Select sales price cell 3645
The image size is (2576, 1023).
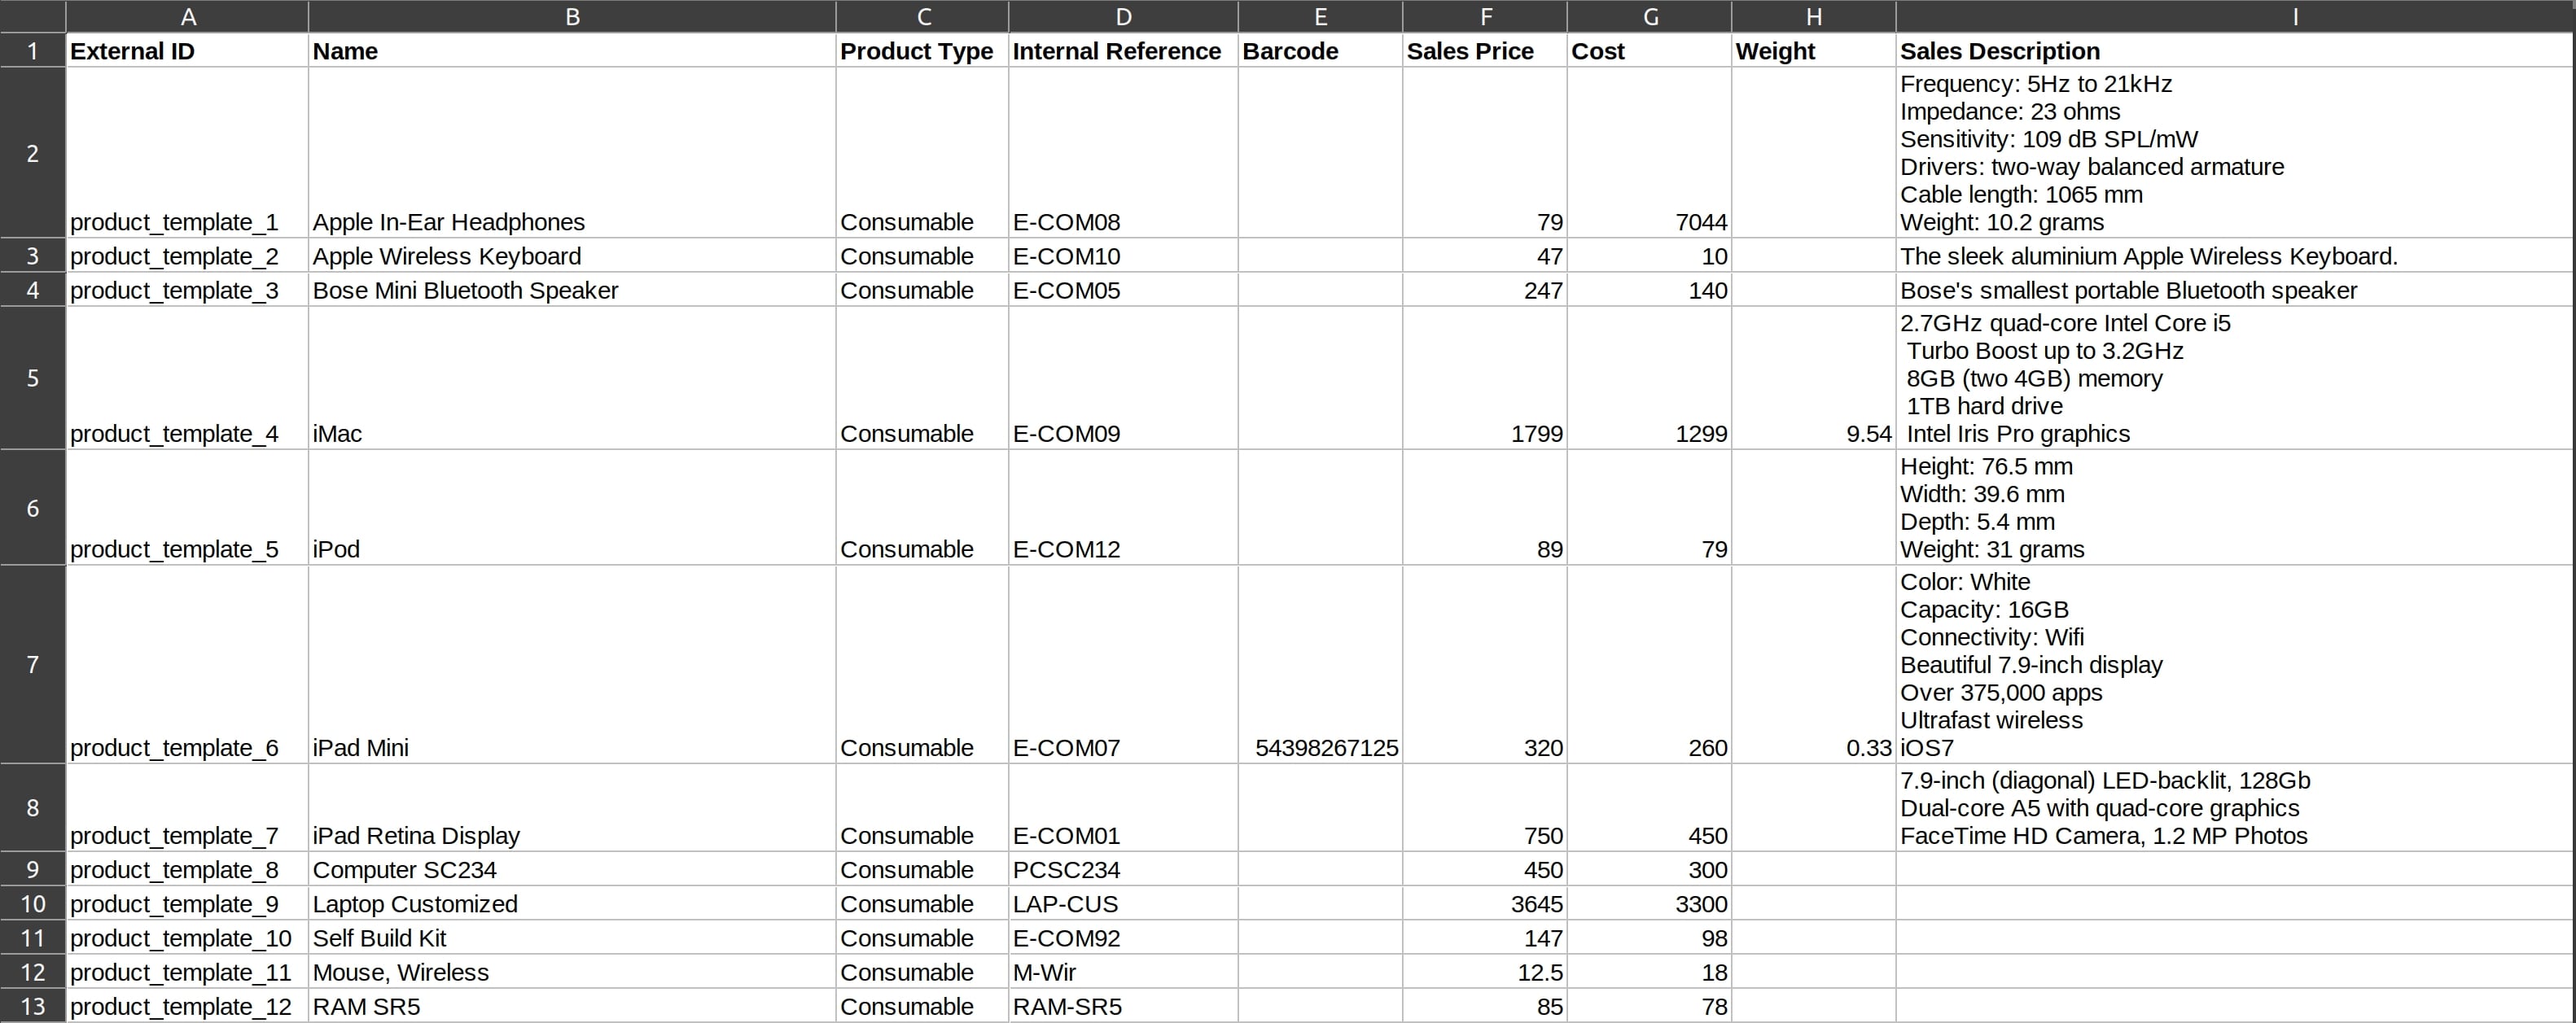coord(1485,903)
